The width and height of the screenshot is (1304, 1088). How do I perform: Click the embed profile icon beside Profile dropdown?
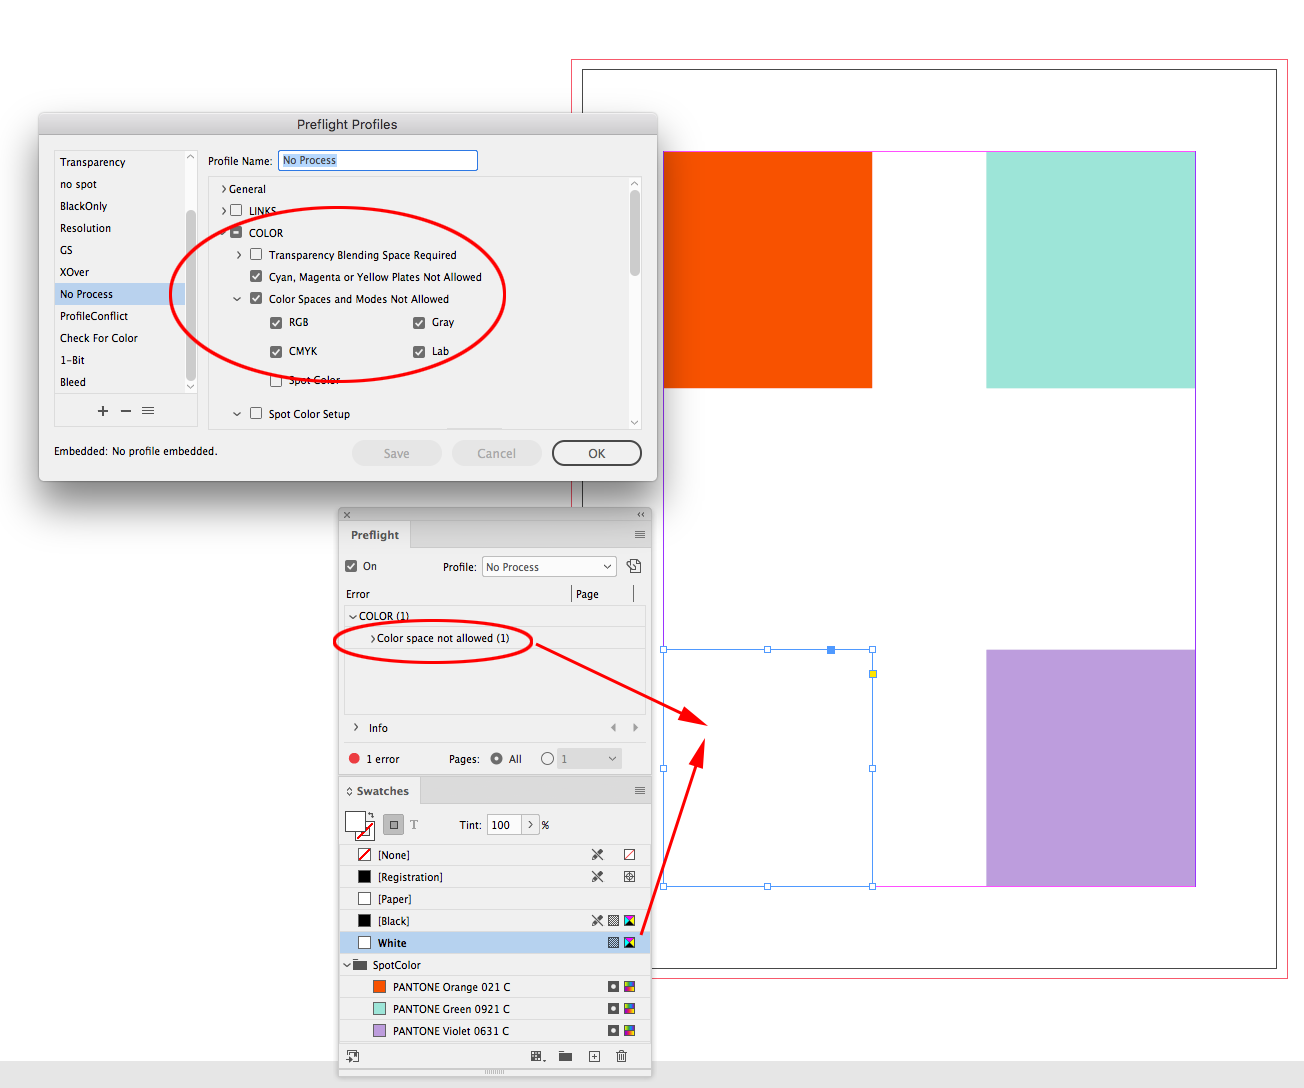coord(633,566)
